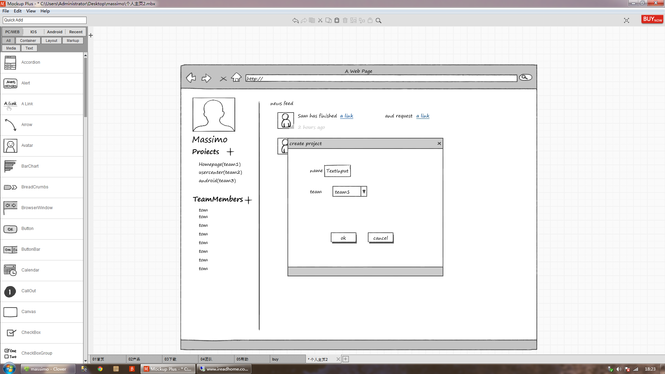Filter components by Media

click(11, 48)
